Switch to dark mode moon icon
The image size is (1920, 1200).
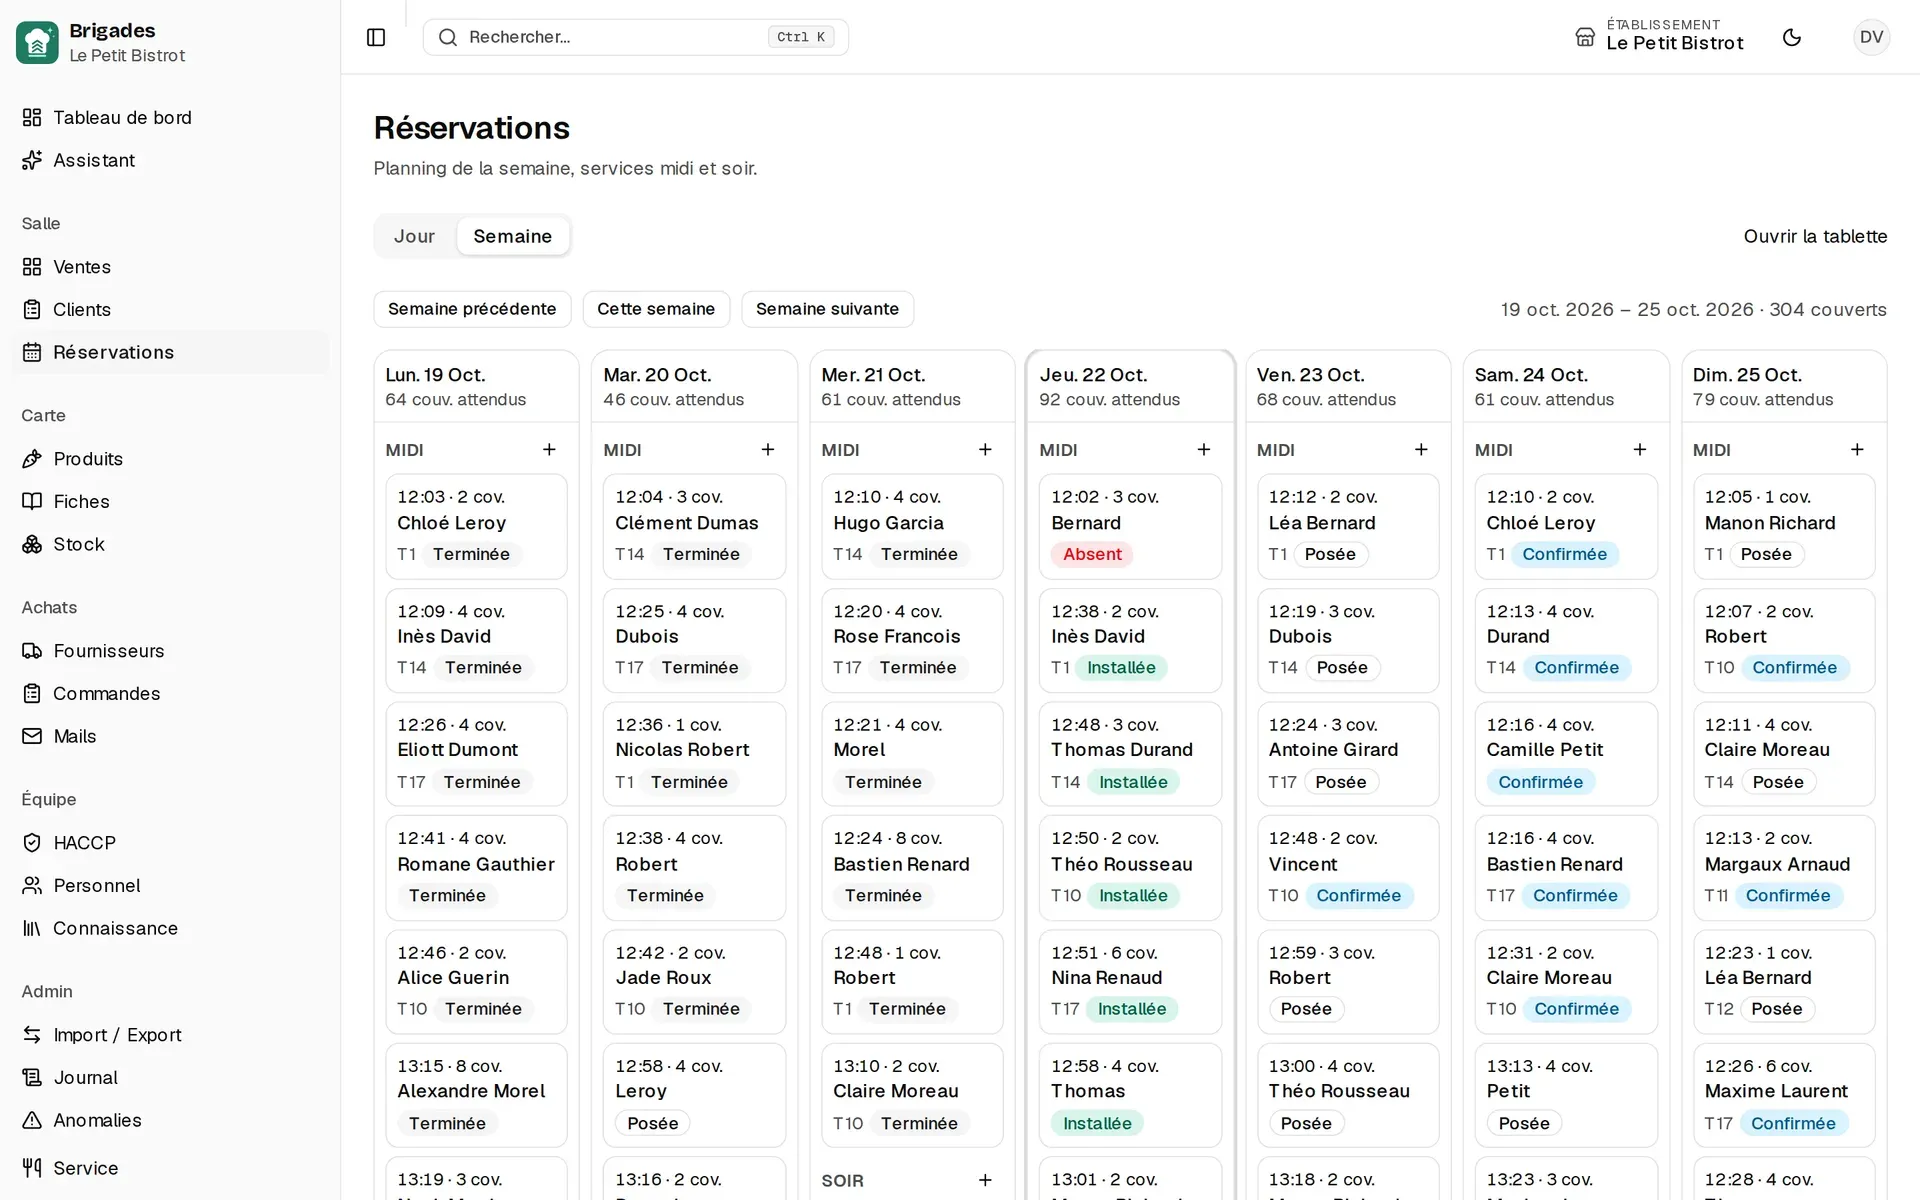click(x=1792, y=37)
